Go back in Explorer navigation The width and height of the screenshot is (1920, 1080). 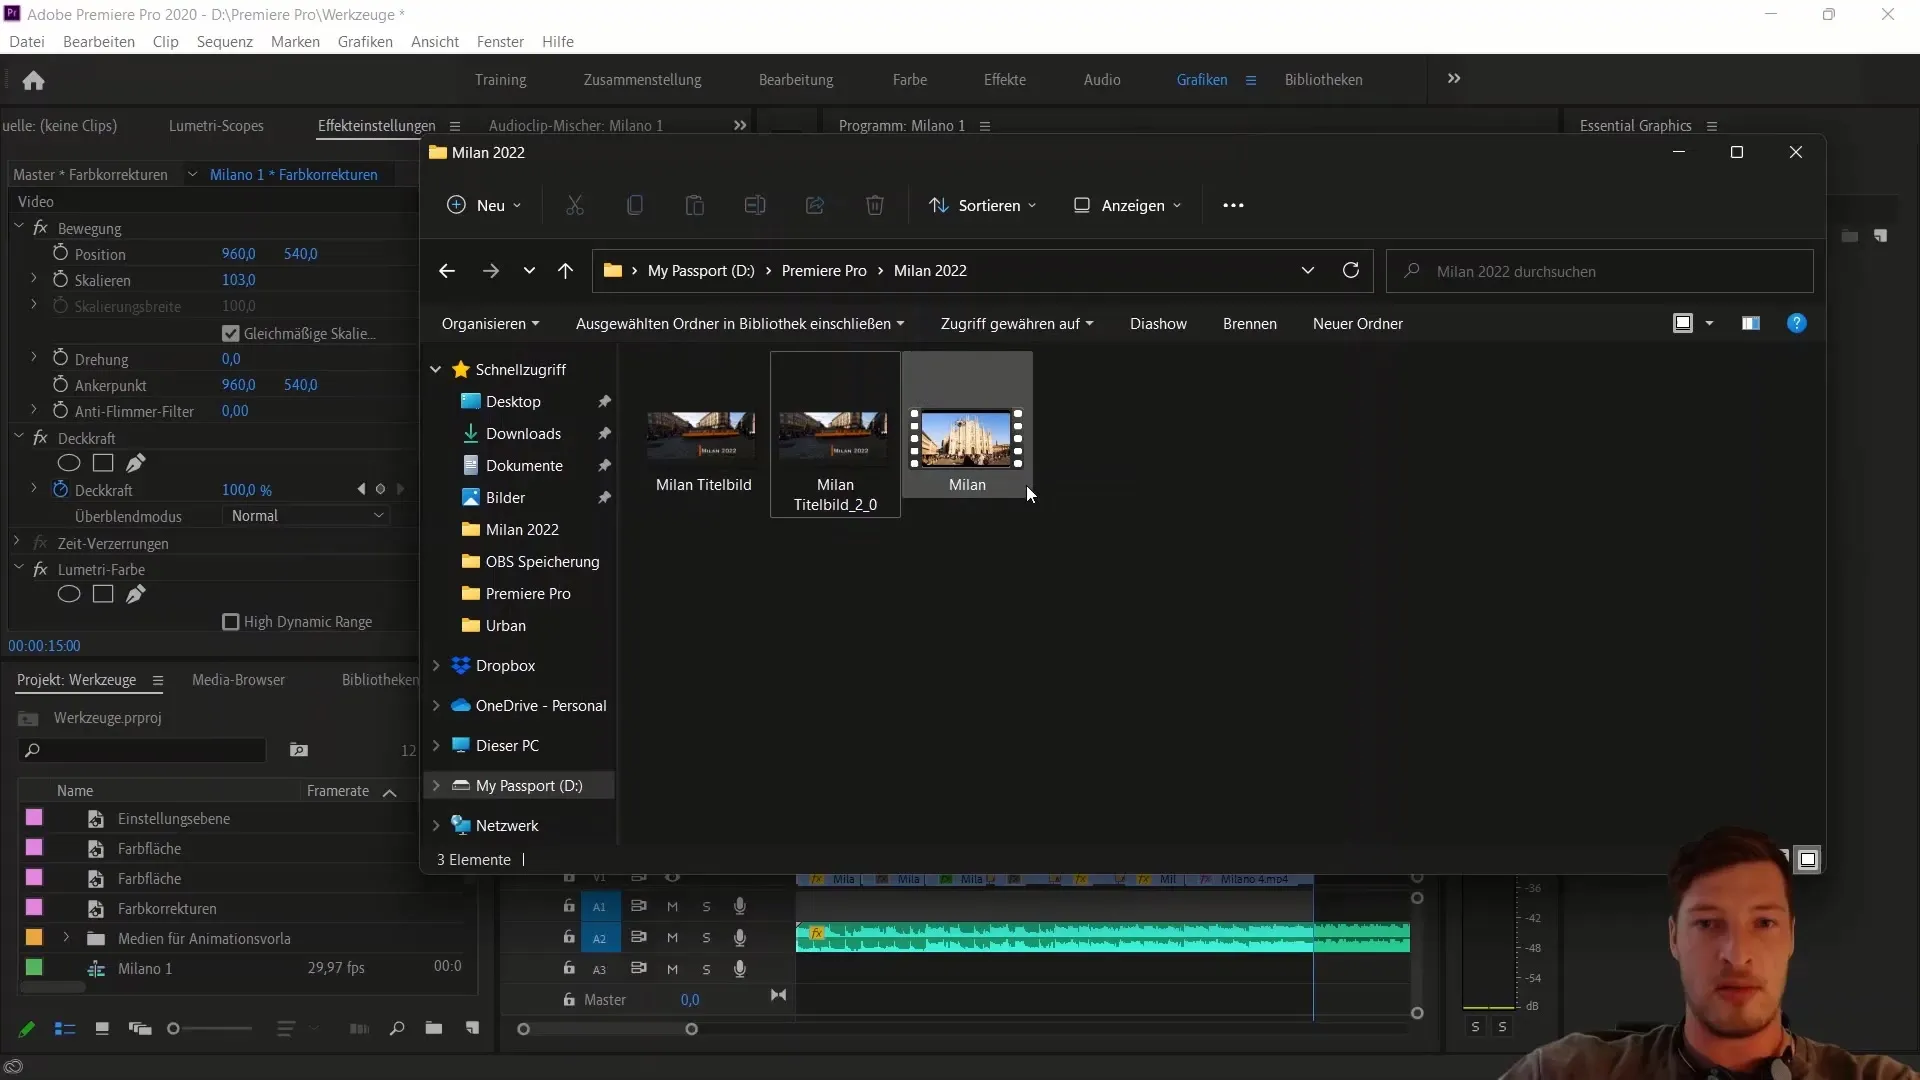pyautogui.click(x=447, y=271)
